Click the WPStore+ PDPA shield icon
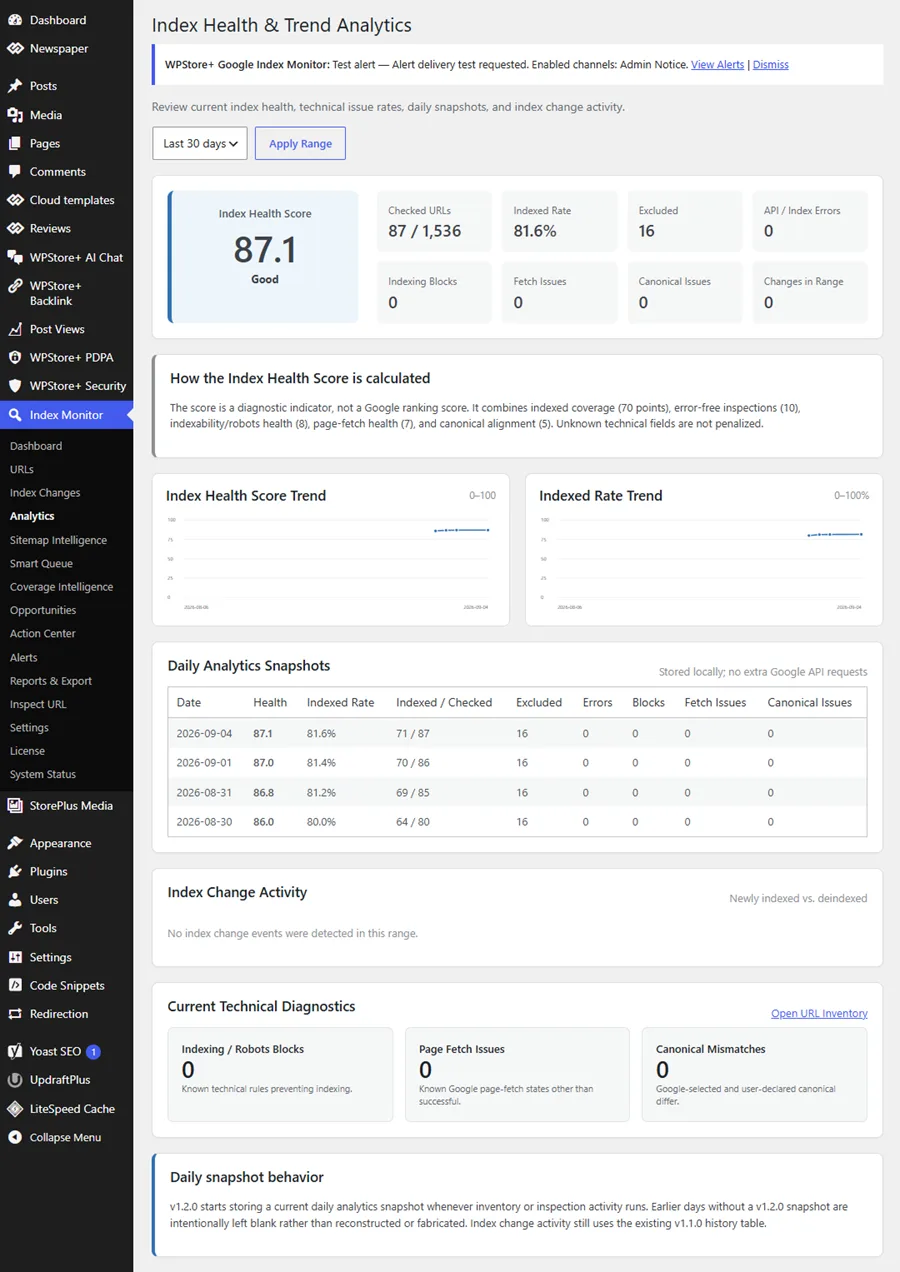Image resolution: width=900 pixels, height=1272 pixels. point(15,357)
